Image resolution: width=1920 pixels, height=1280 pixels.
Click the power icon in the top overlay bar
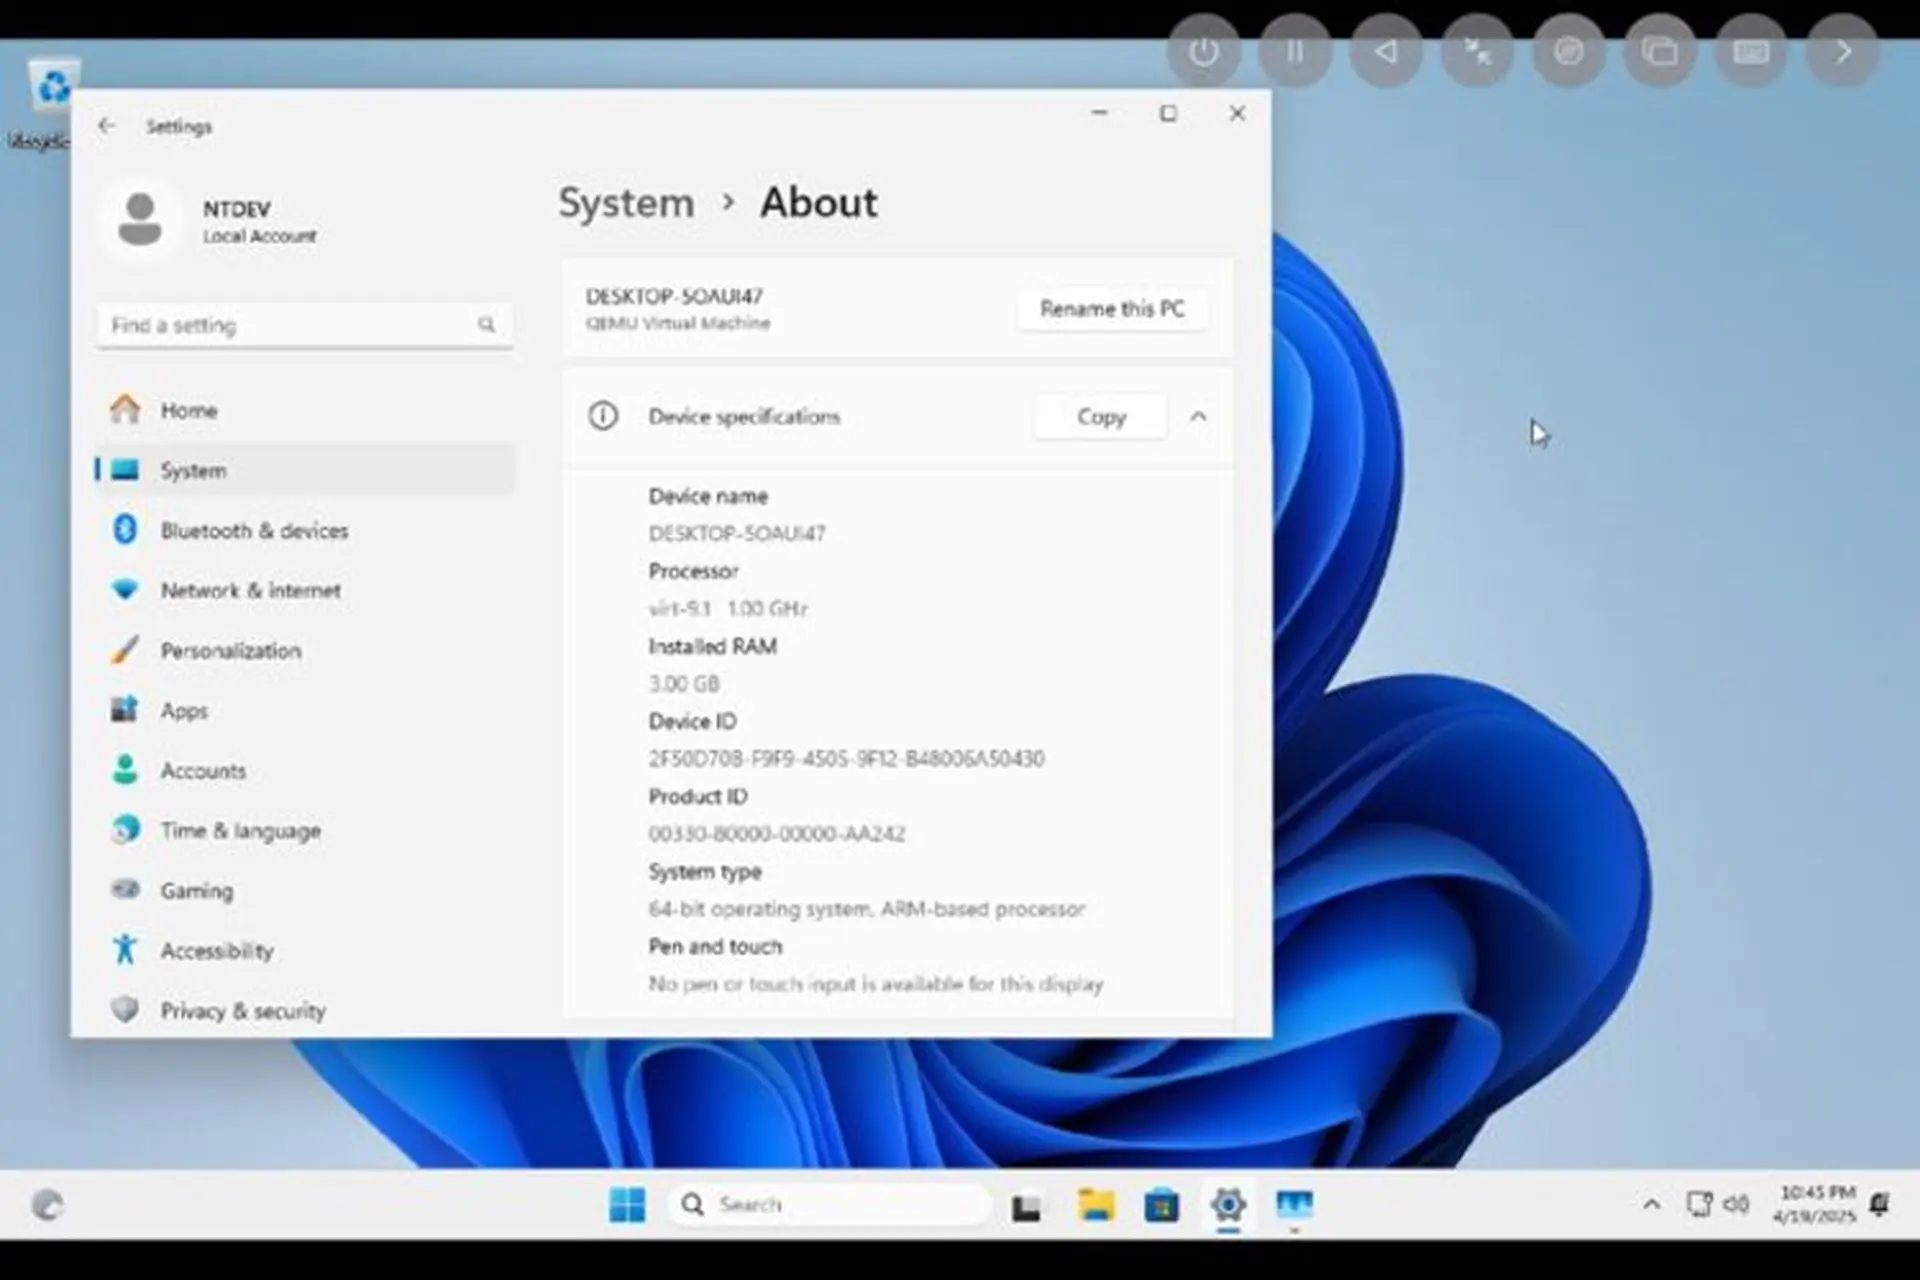(x=1205, y=50)
